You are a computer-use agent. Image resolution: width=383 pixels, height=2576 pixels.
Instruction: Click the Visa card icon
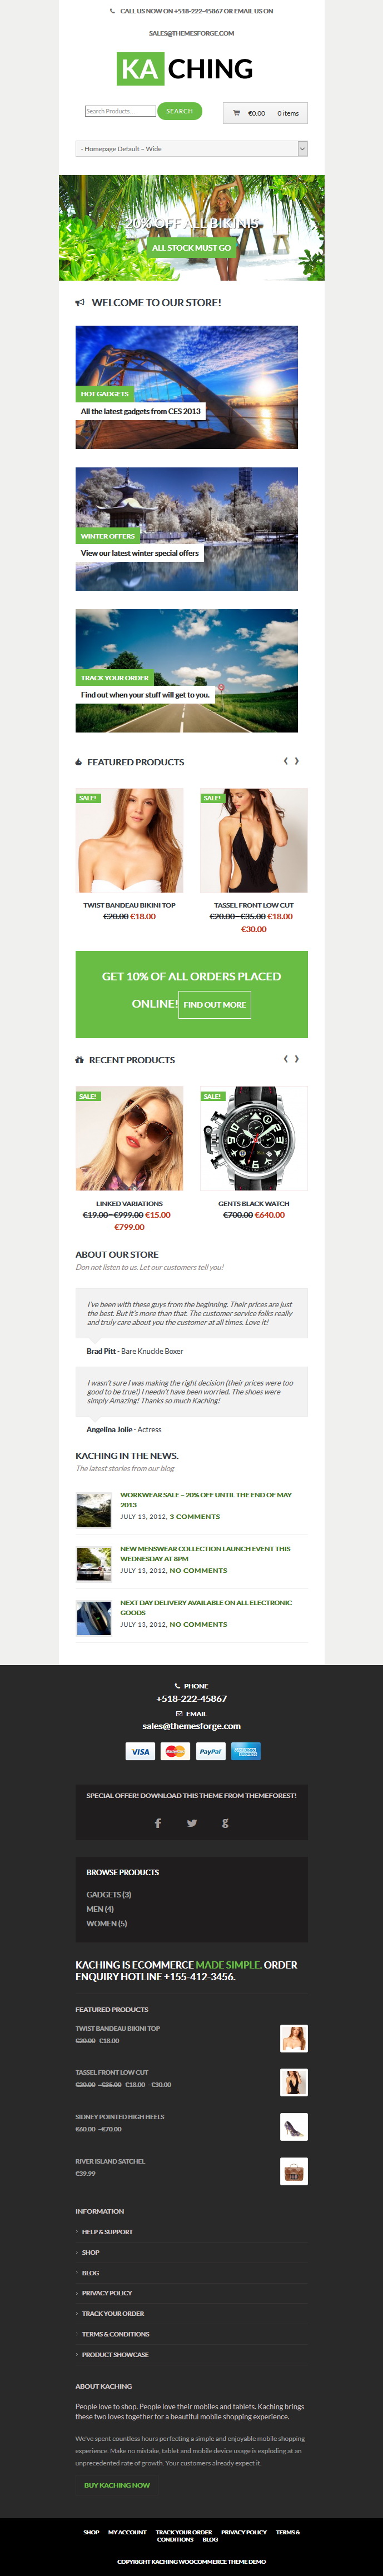tap(140, 1751)
